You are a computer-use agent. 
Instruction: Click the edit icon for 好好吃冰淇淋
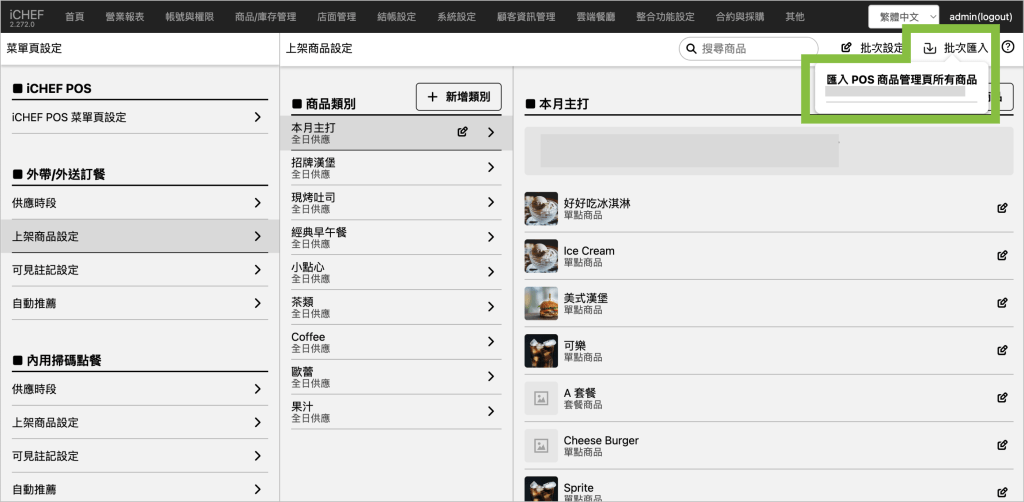tap(1002, 208)
